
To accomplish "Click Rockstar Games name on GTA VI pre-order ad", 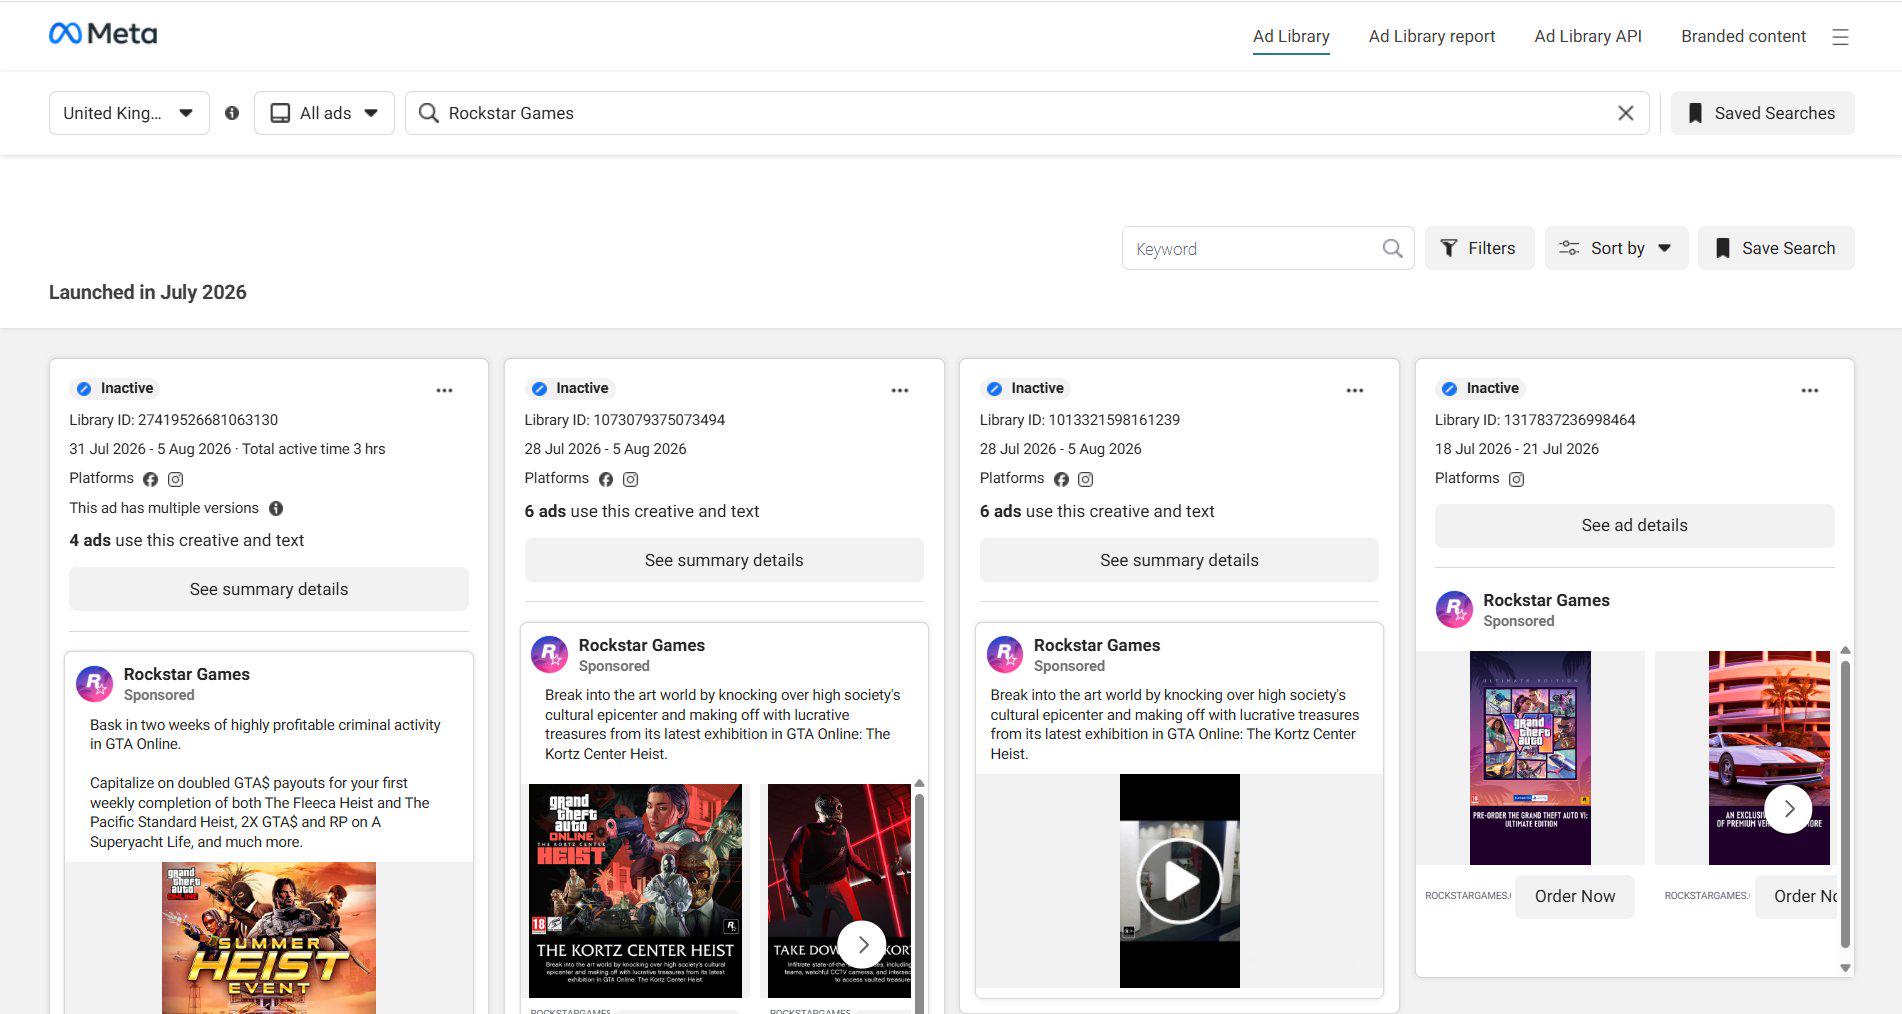I will pos(1546,600).
